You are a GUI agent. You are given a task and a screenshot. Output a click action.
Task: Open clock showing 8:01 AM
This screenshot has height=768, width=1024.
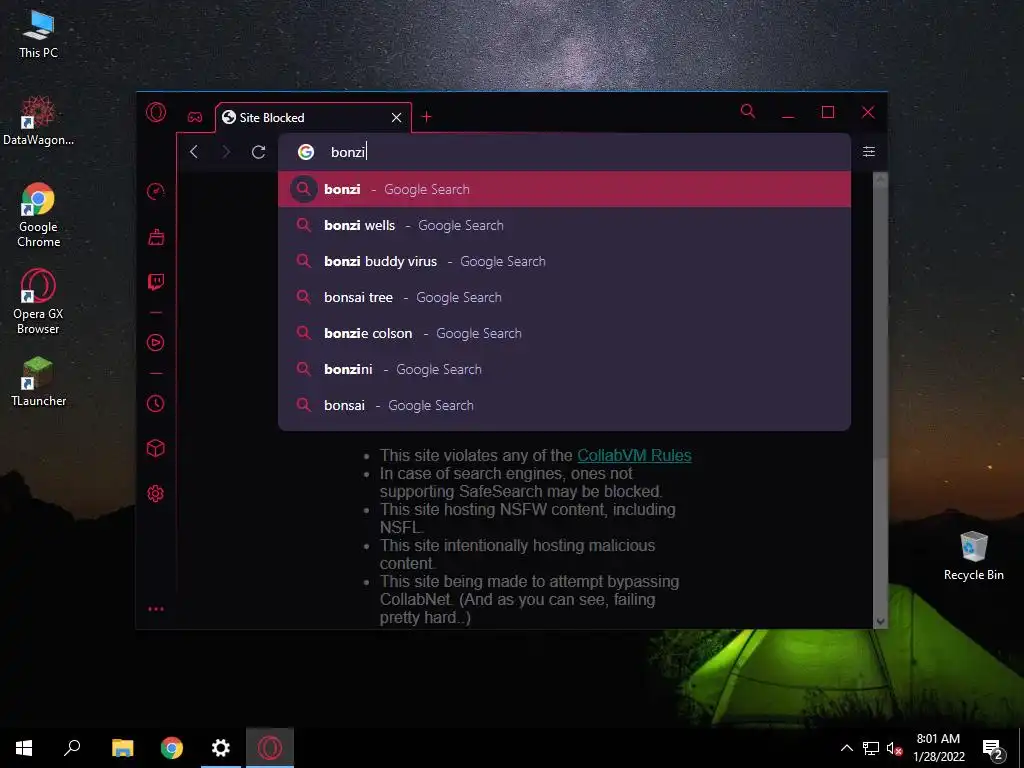(938, 748)
